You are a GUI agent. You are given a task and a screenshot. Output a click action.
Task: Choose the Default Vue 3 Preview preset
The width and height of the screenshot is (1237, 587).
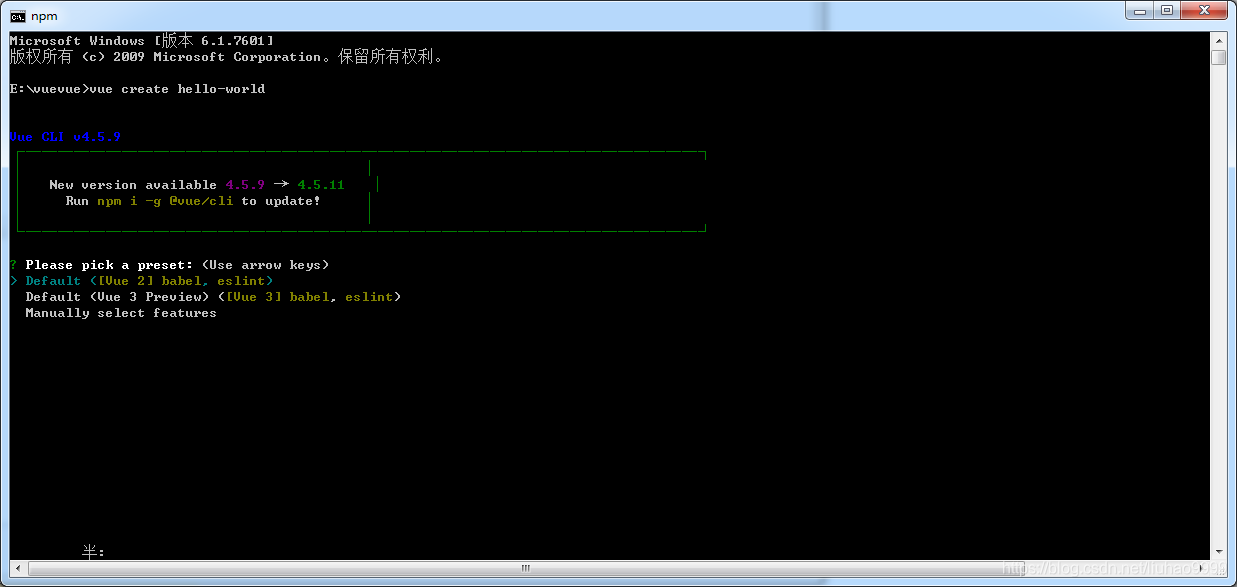pos(213,297)
